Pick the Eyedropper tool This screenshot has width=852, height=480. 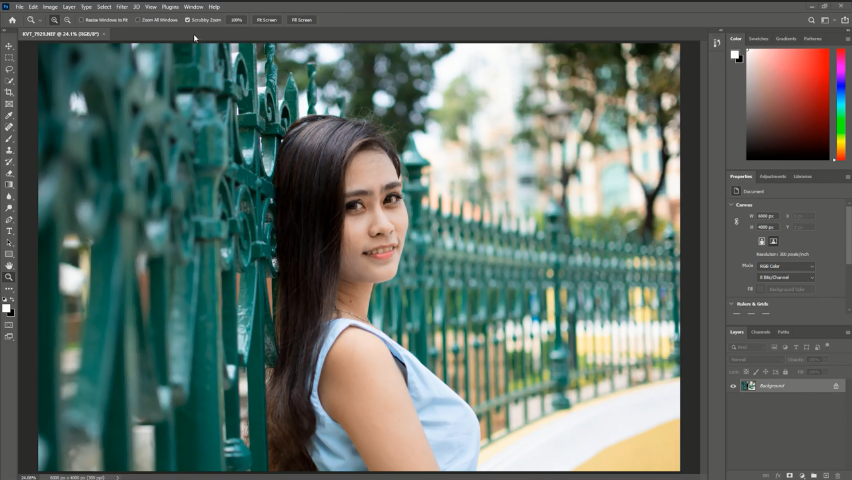point(9,115)
